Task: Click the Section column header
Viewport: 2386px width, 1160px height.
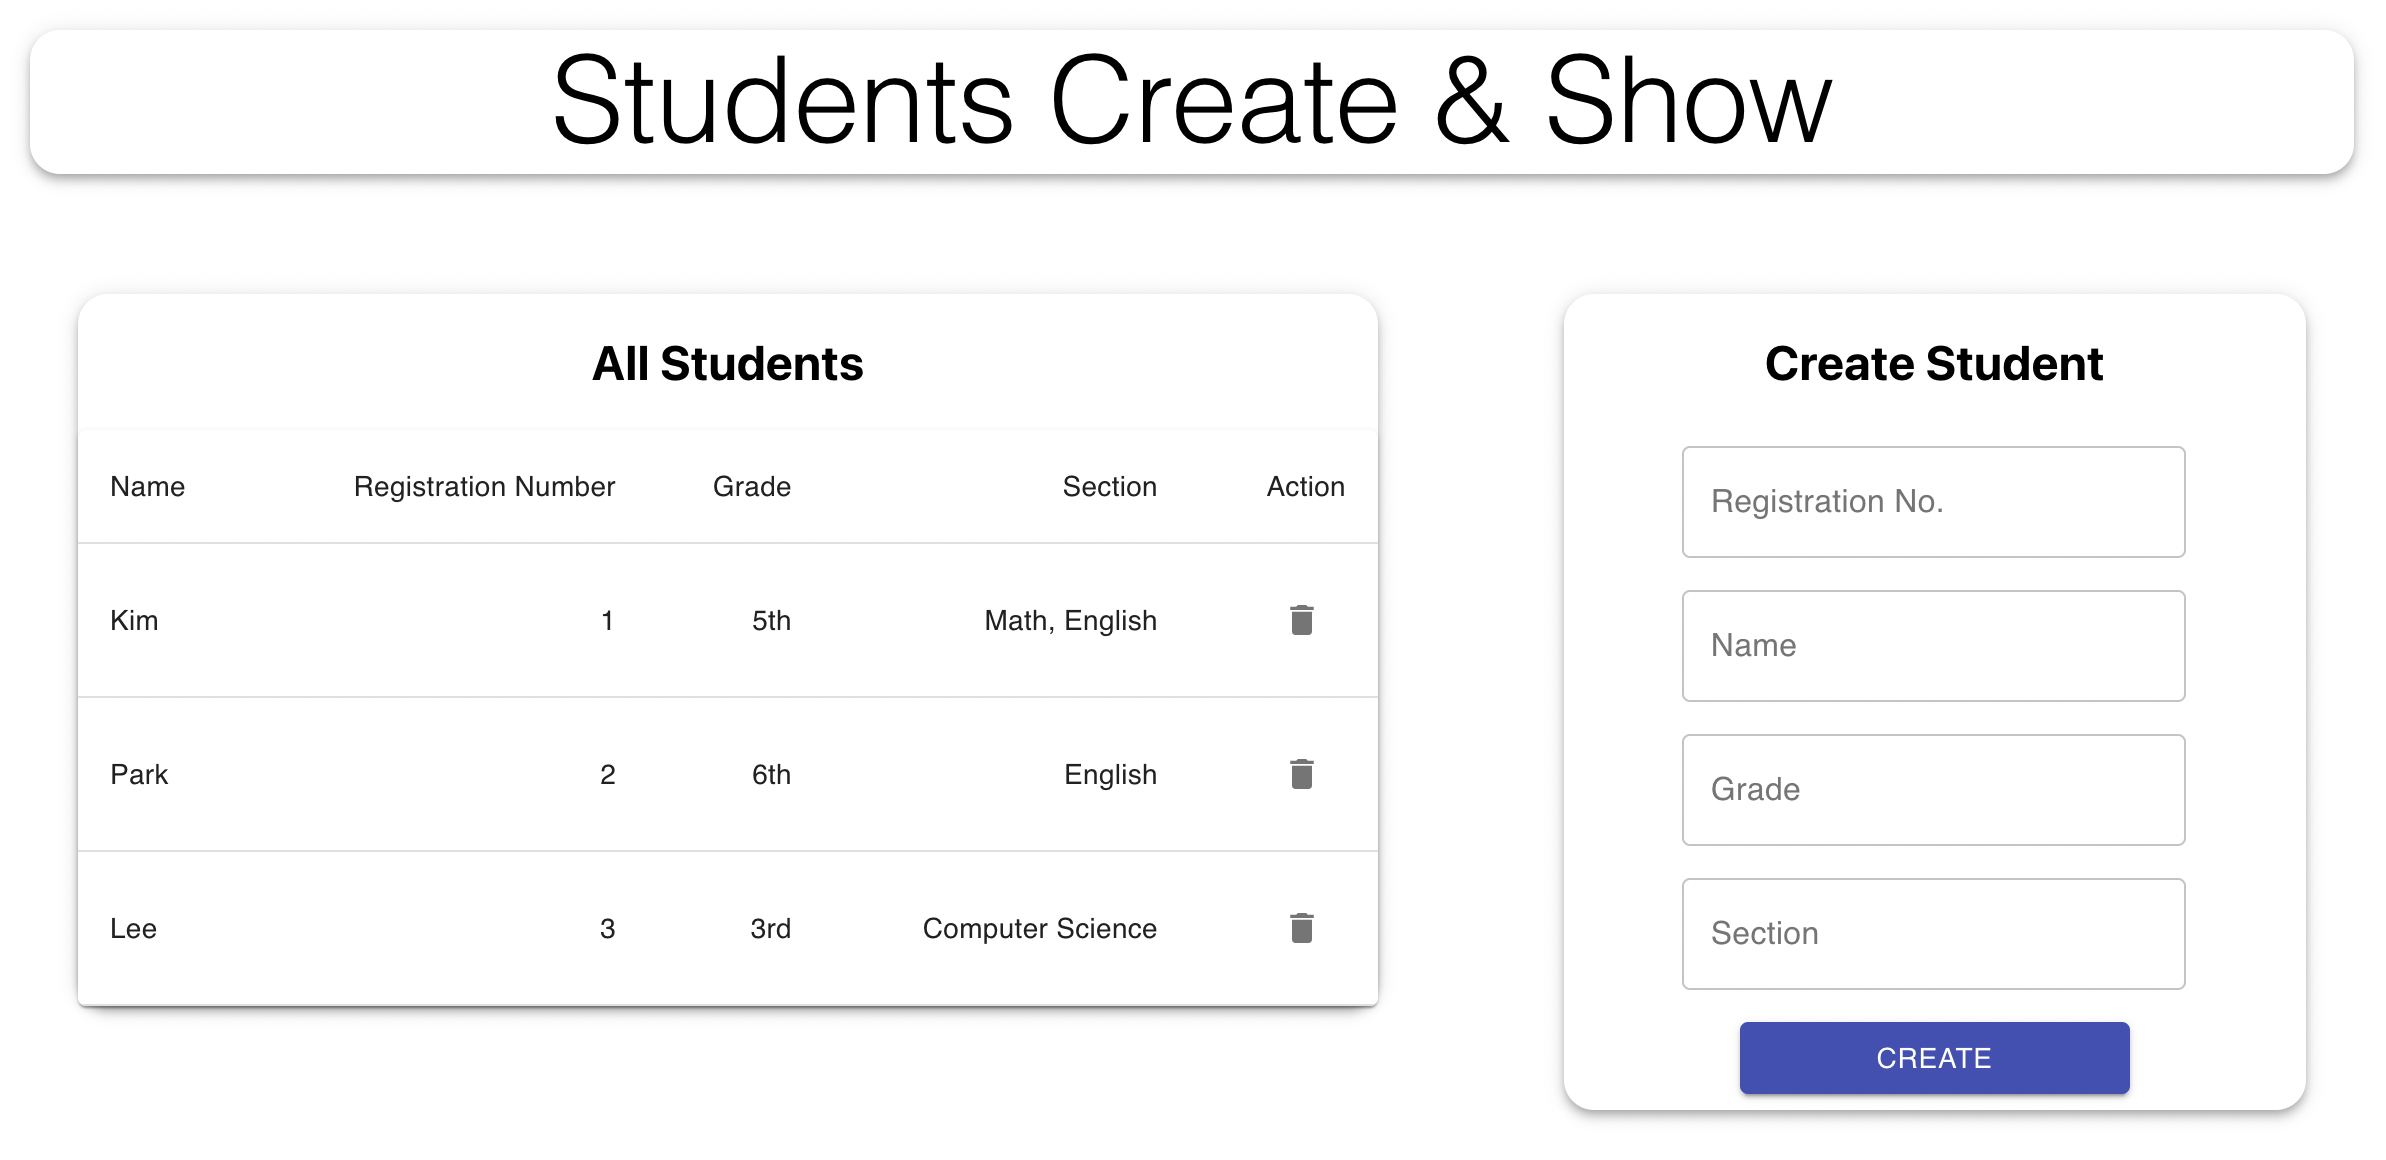Action: point(1109,487)
